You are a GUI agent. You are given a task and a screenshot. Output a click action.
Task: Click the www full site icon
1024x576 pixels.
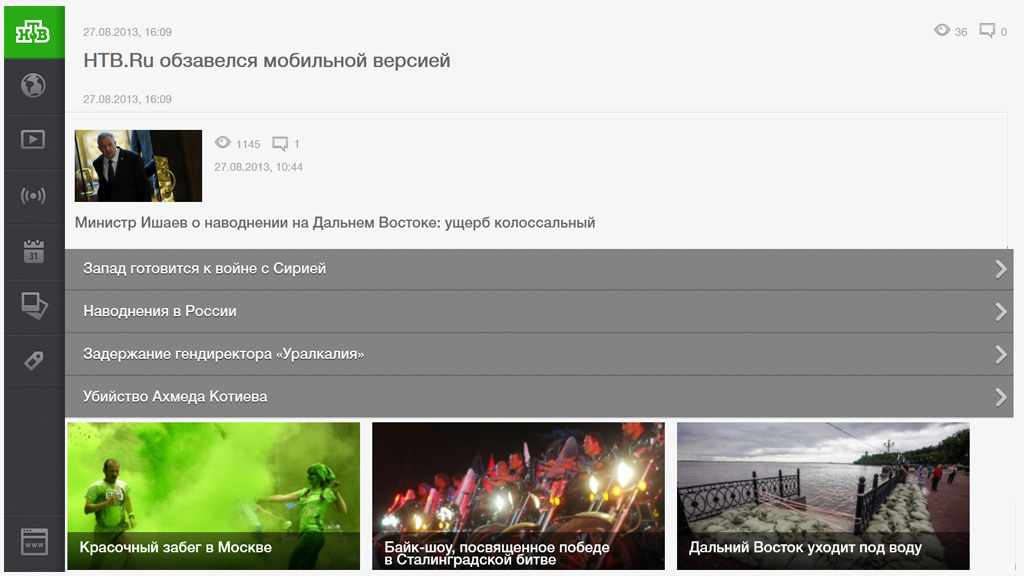34,543
